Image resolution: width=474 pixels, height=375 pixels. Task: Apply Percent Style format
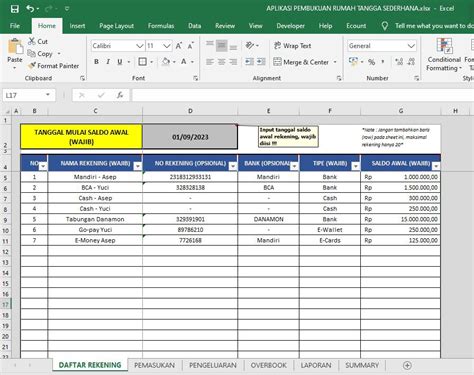click(371, 62)
